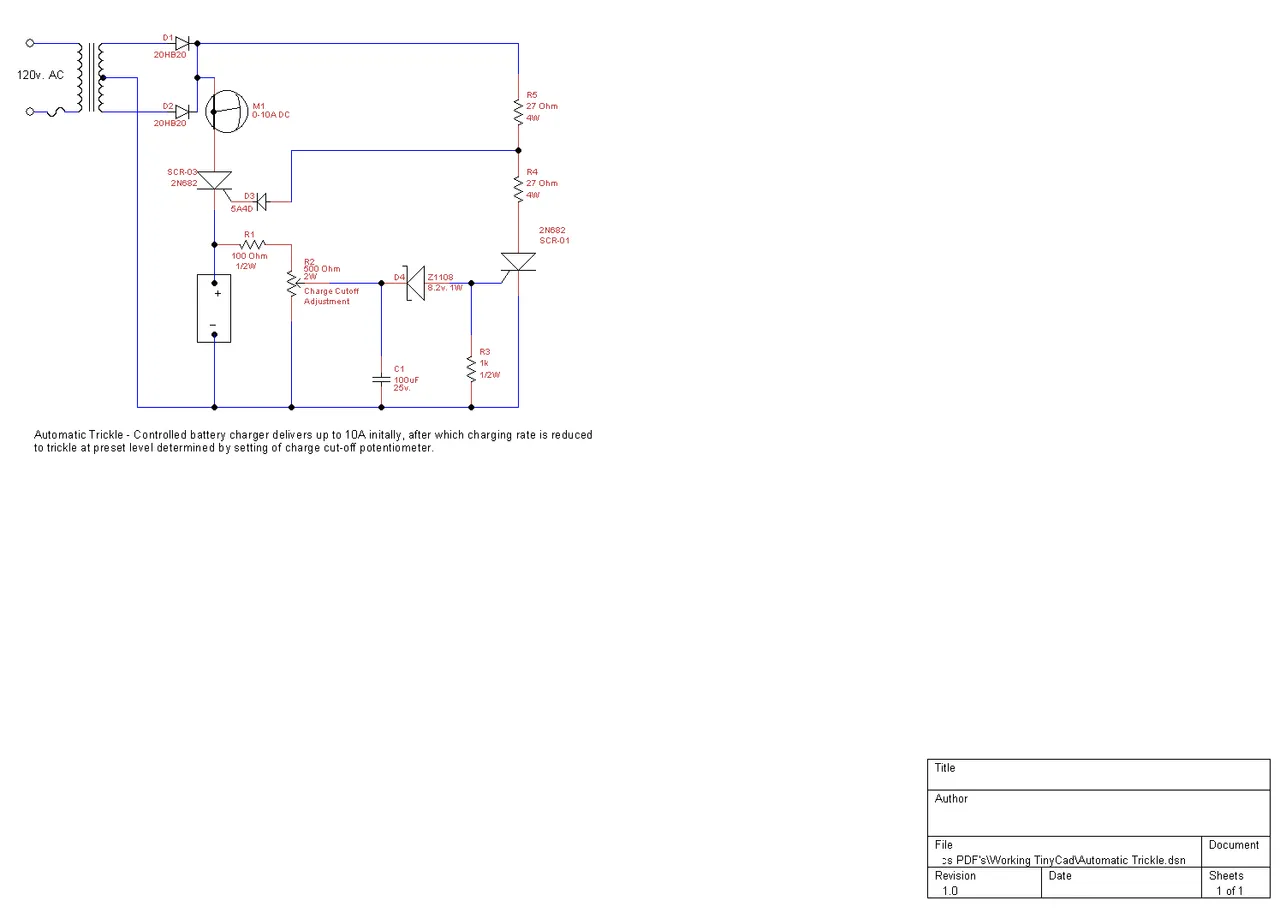This screenshot has width=1280, height=908.
Task: Click the R5 resistor symbol
Action: point(518,111)
